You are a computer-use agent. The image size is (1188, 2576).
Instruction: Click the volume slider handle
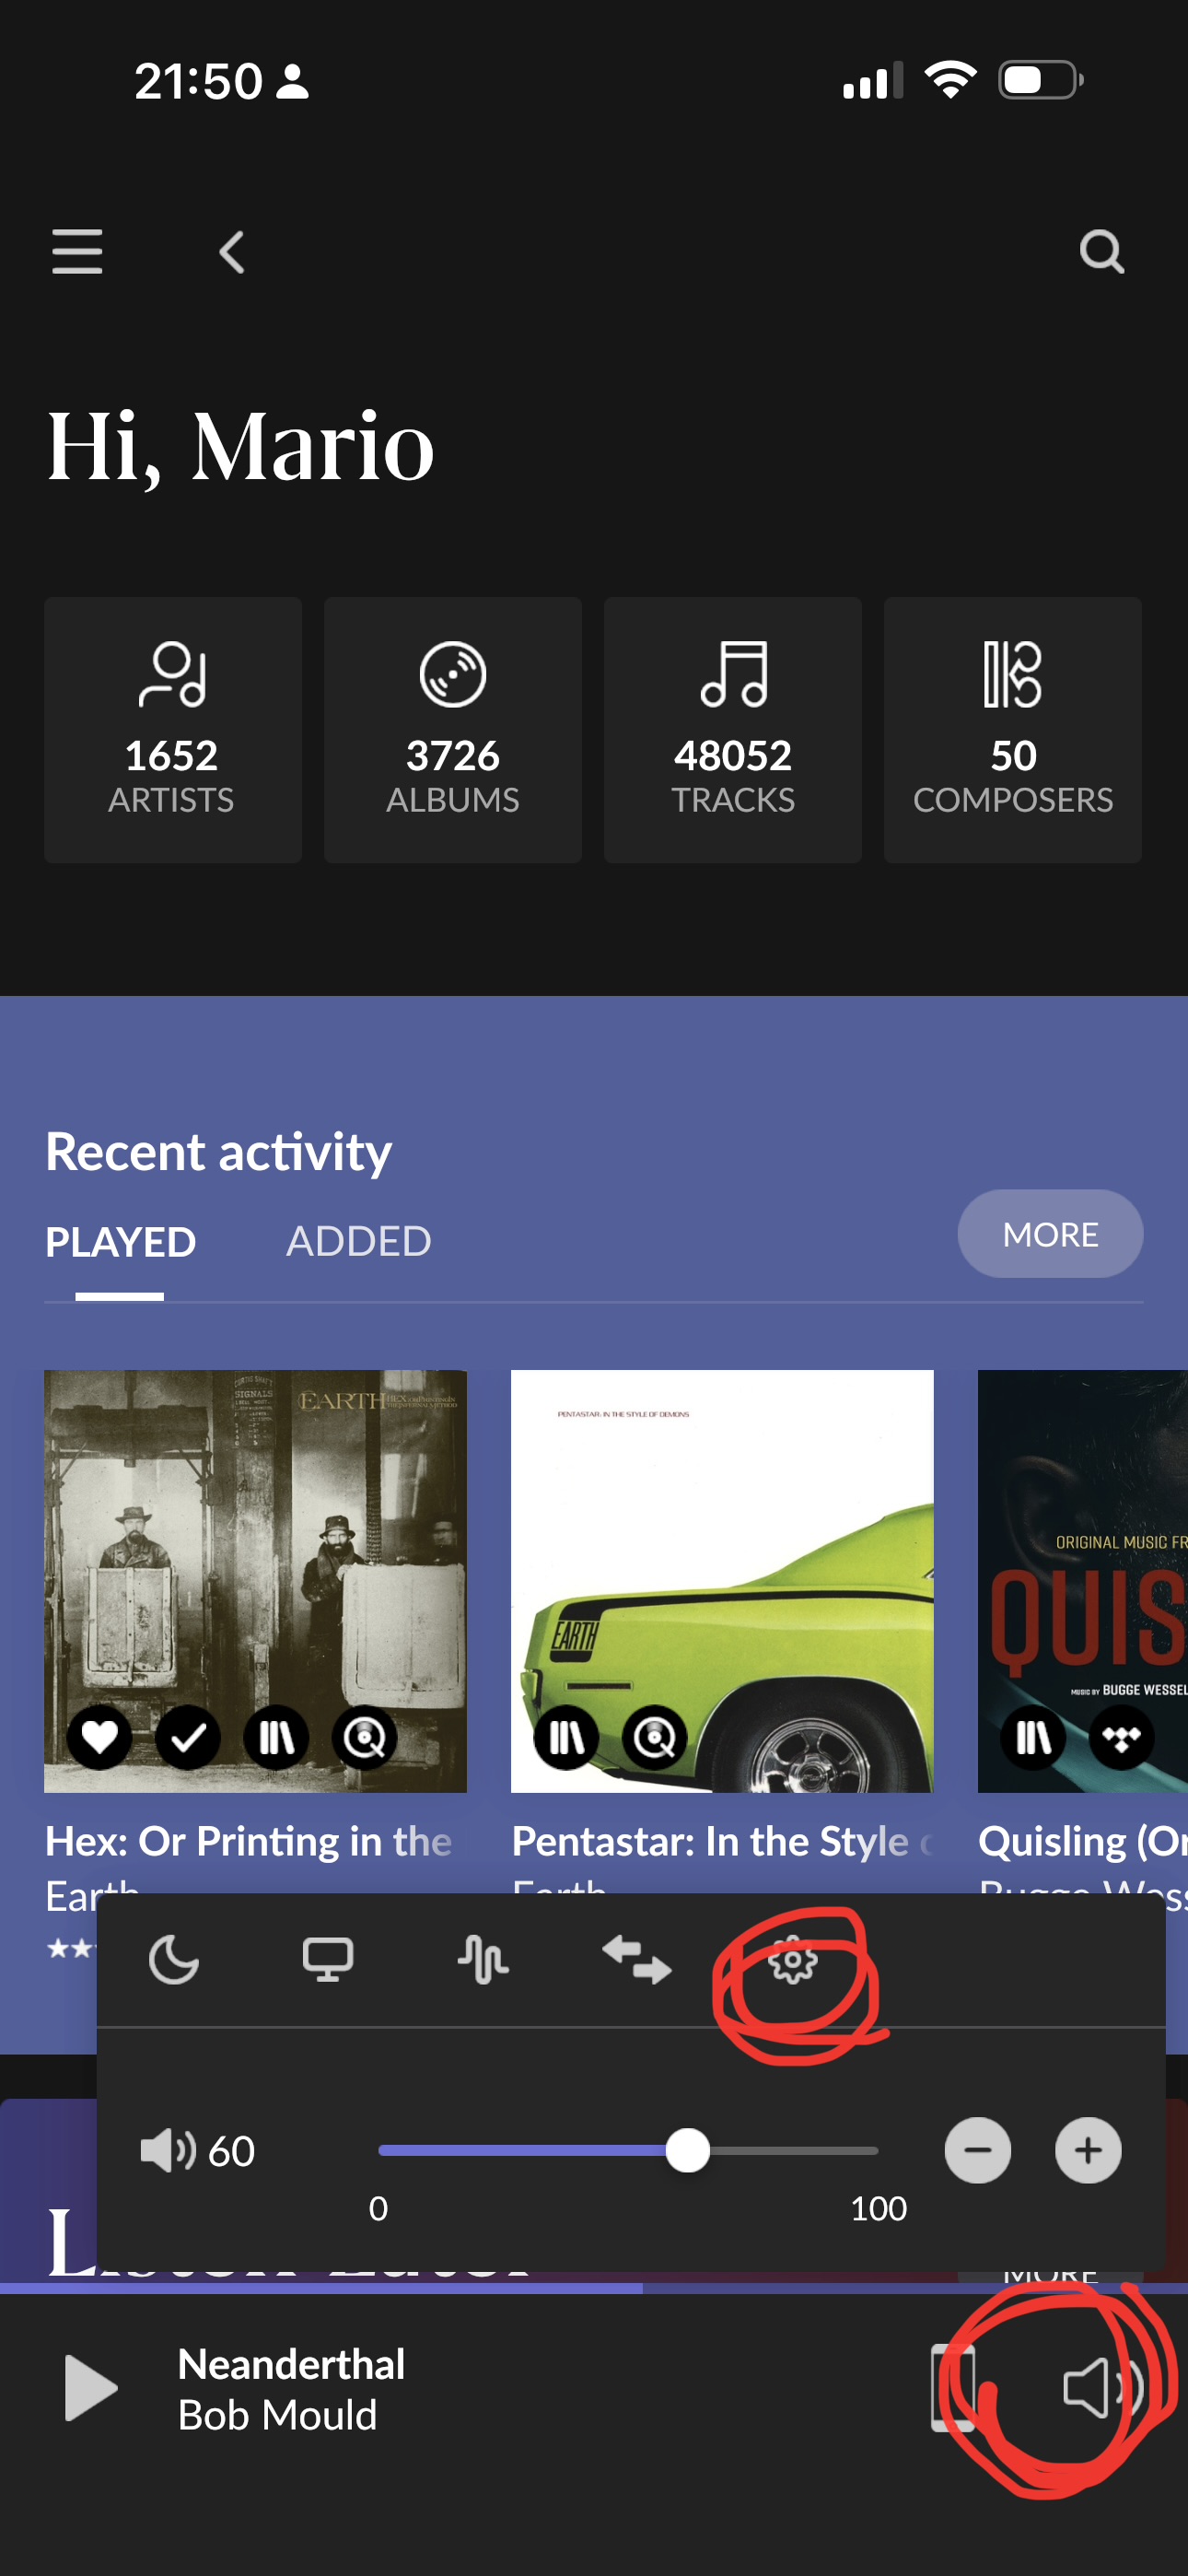point(688,2151)
